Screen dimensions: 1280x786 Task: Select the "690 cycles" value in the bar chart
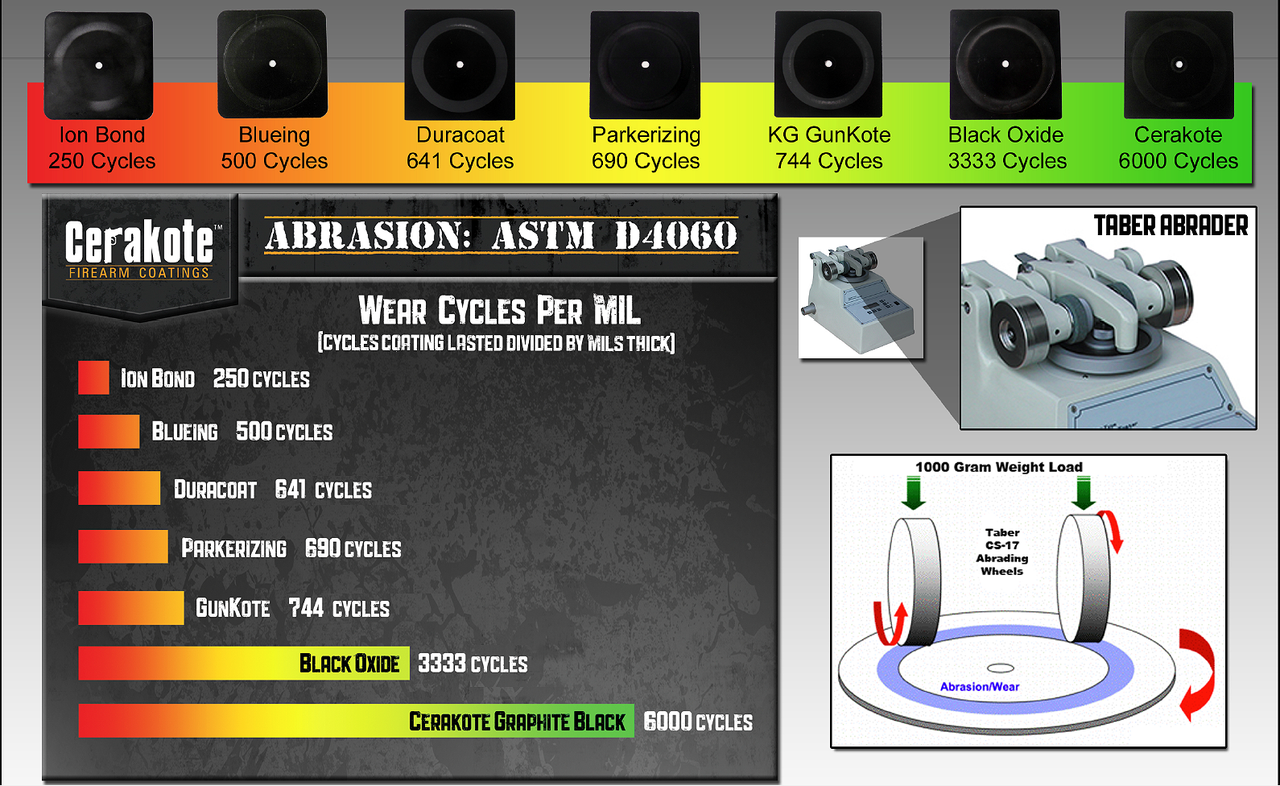pyautogui.click(x=353, y=549)
